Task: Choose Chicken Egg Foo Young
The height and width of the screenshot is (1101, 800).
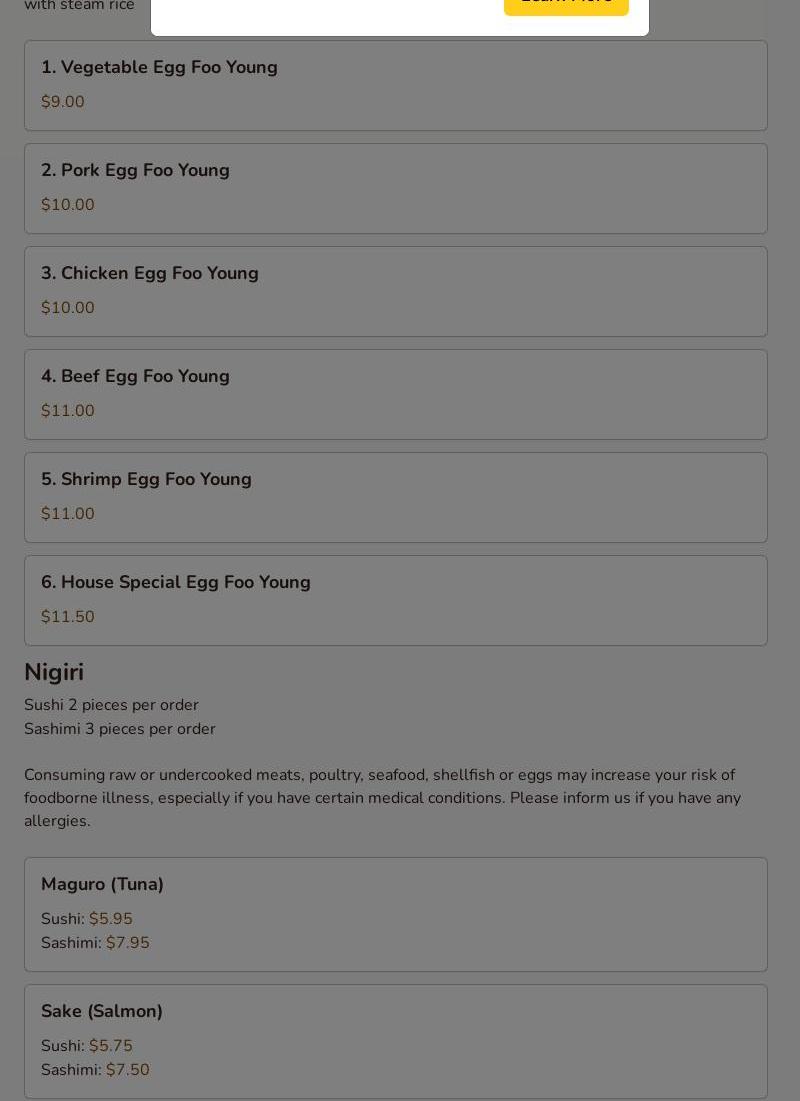Action: (395, 291)
